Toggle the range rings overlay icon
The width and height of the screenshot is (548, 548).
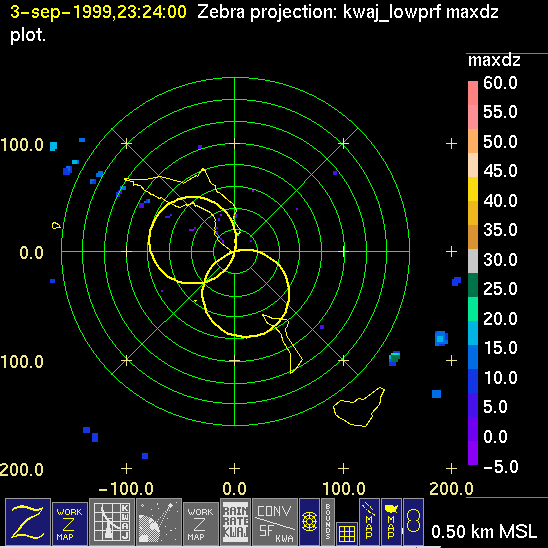[309, 522]
